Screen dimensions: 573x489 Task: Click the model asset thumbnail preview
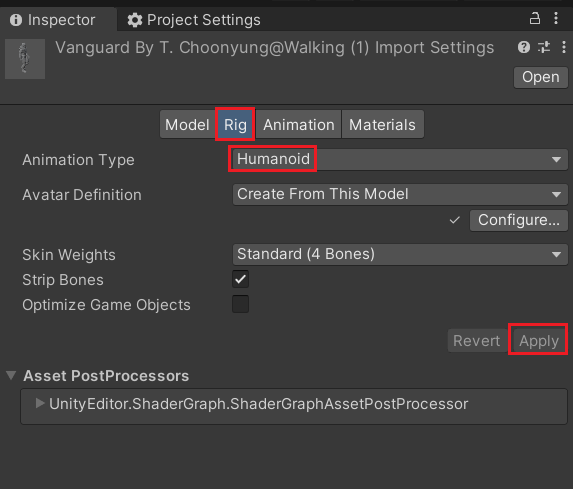[25, 58]
